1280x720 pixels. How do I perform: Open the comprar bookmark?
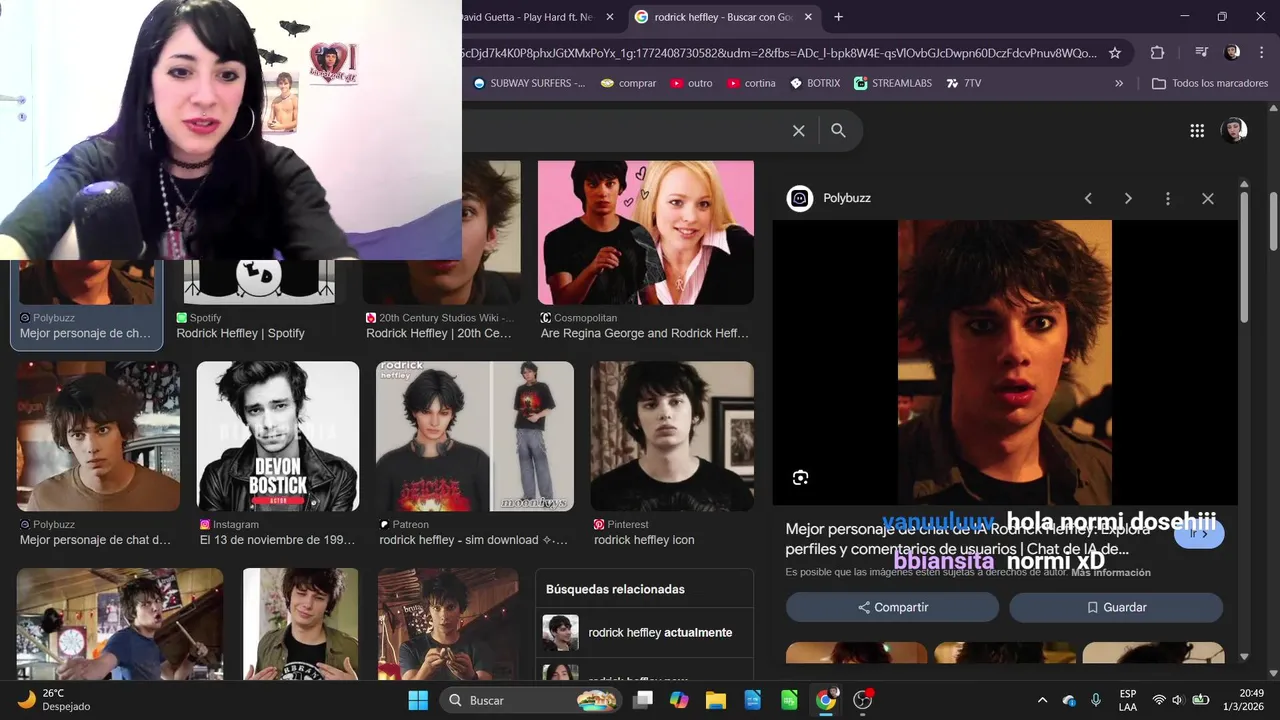628,83
